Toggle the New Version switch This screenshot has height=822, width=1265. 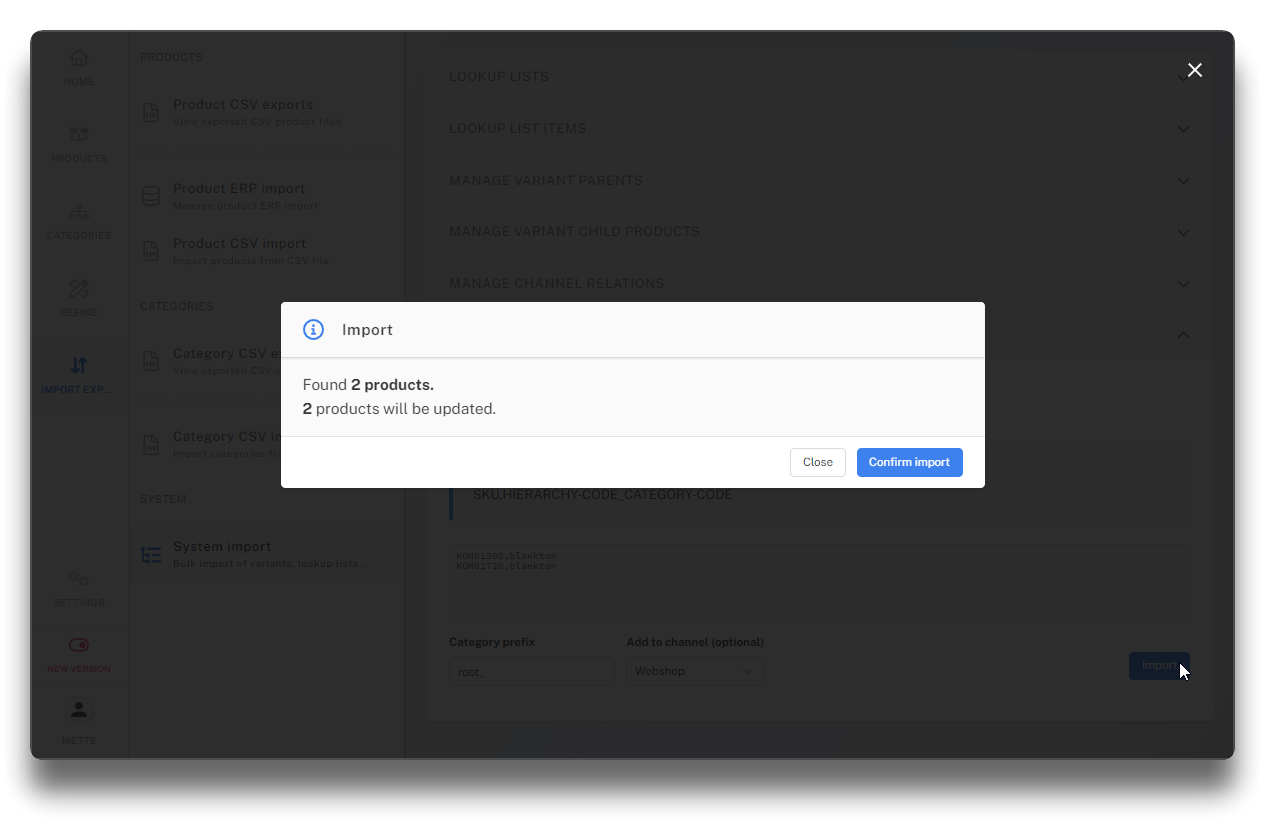(x=79, y=646)
